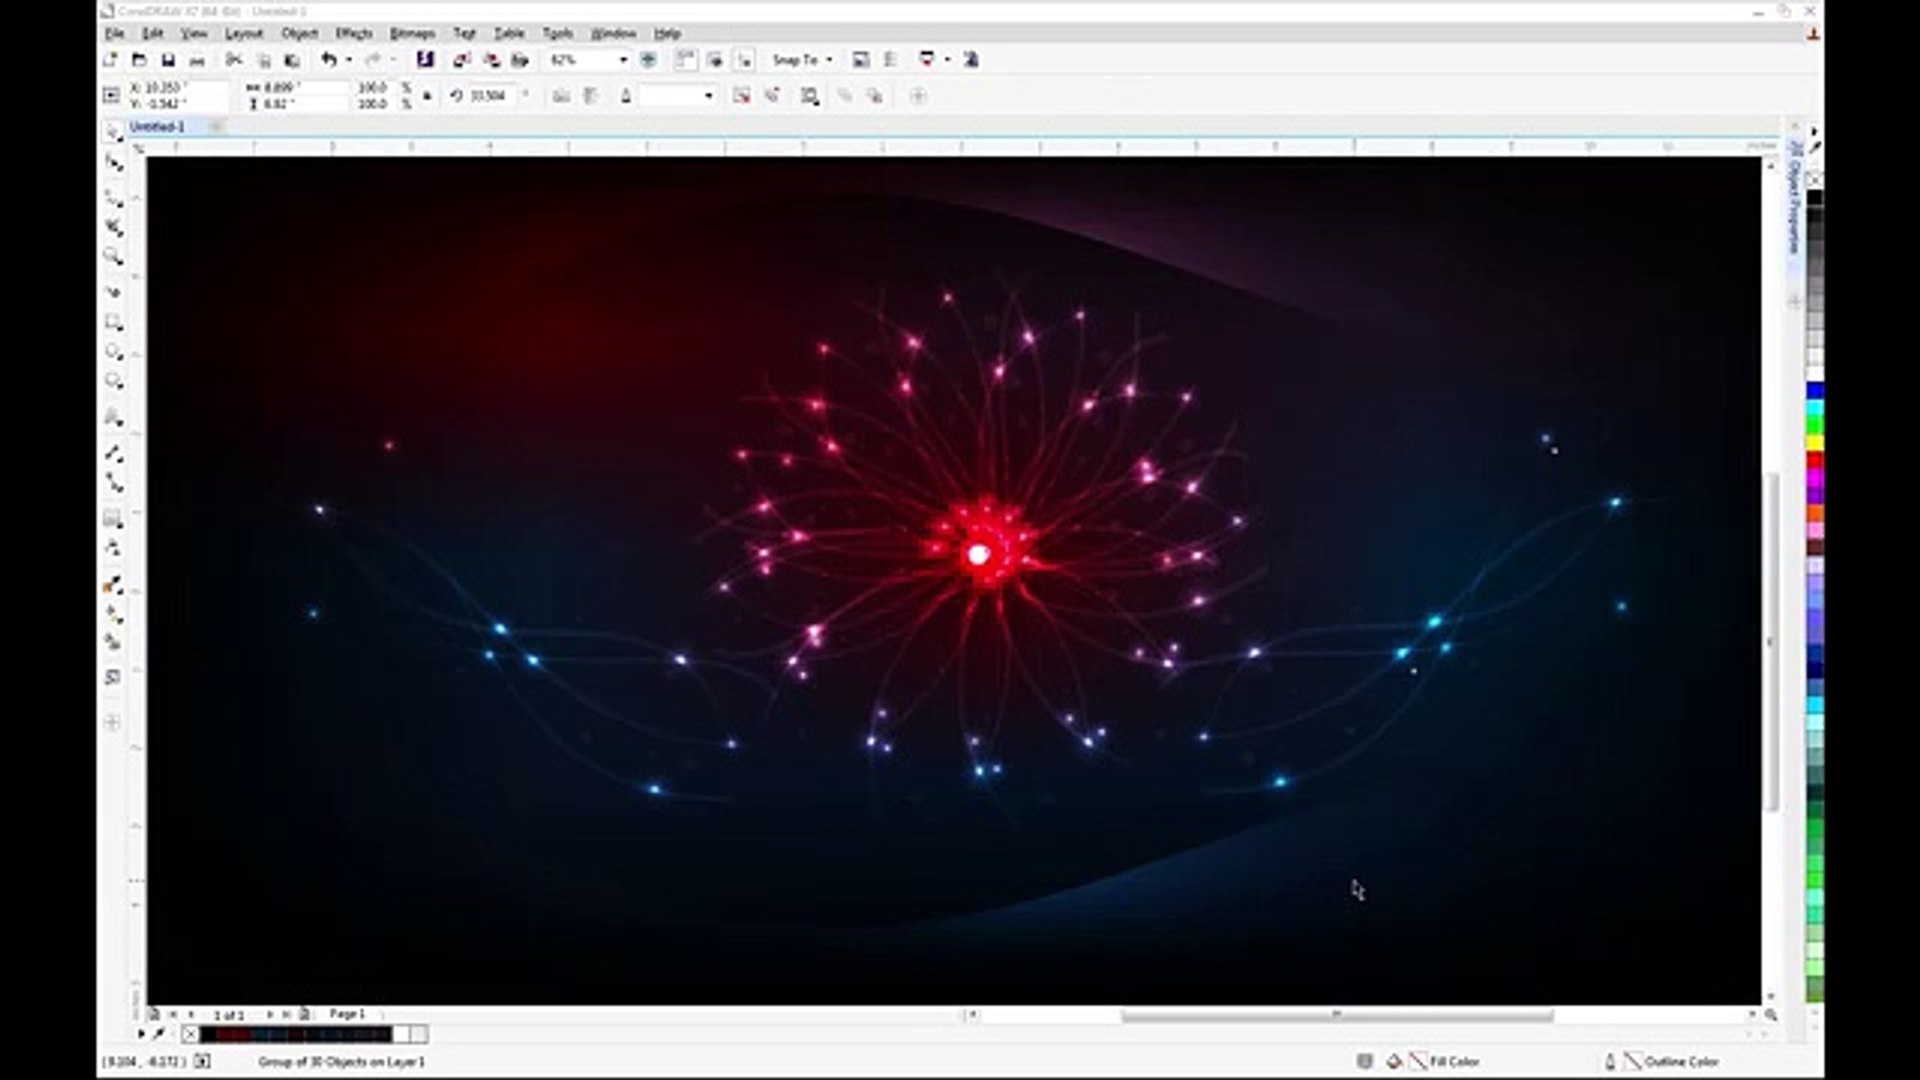
Task: Click the Save icon in the toolbar
Action: pyautogui.click(x=168, y=60)
